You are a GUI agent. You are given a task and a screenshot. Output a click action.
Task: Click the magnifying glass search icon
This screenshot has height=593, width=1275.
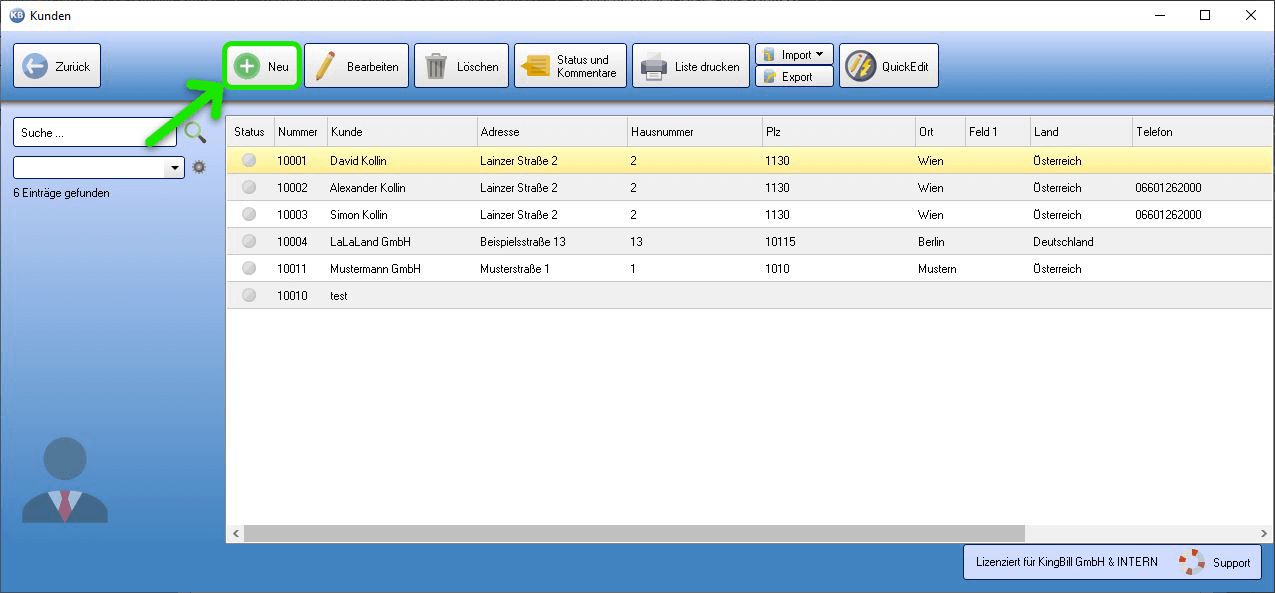pyautogui.click(x=195, y=132)
